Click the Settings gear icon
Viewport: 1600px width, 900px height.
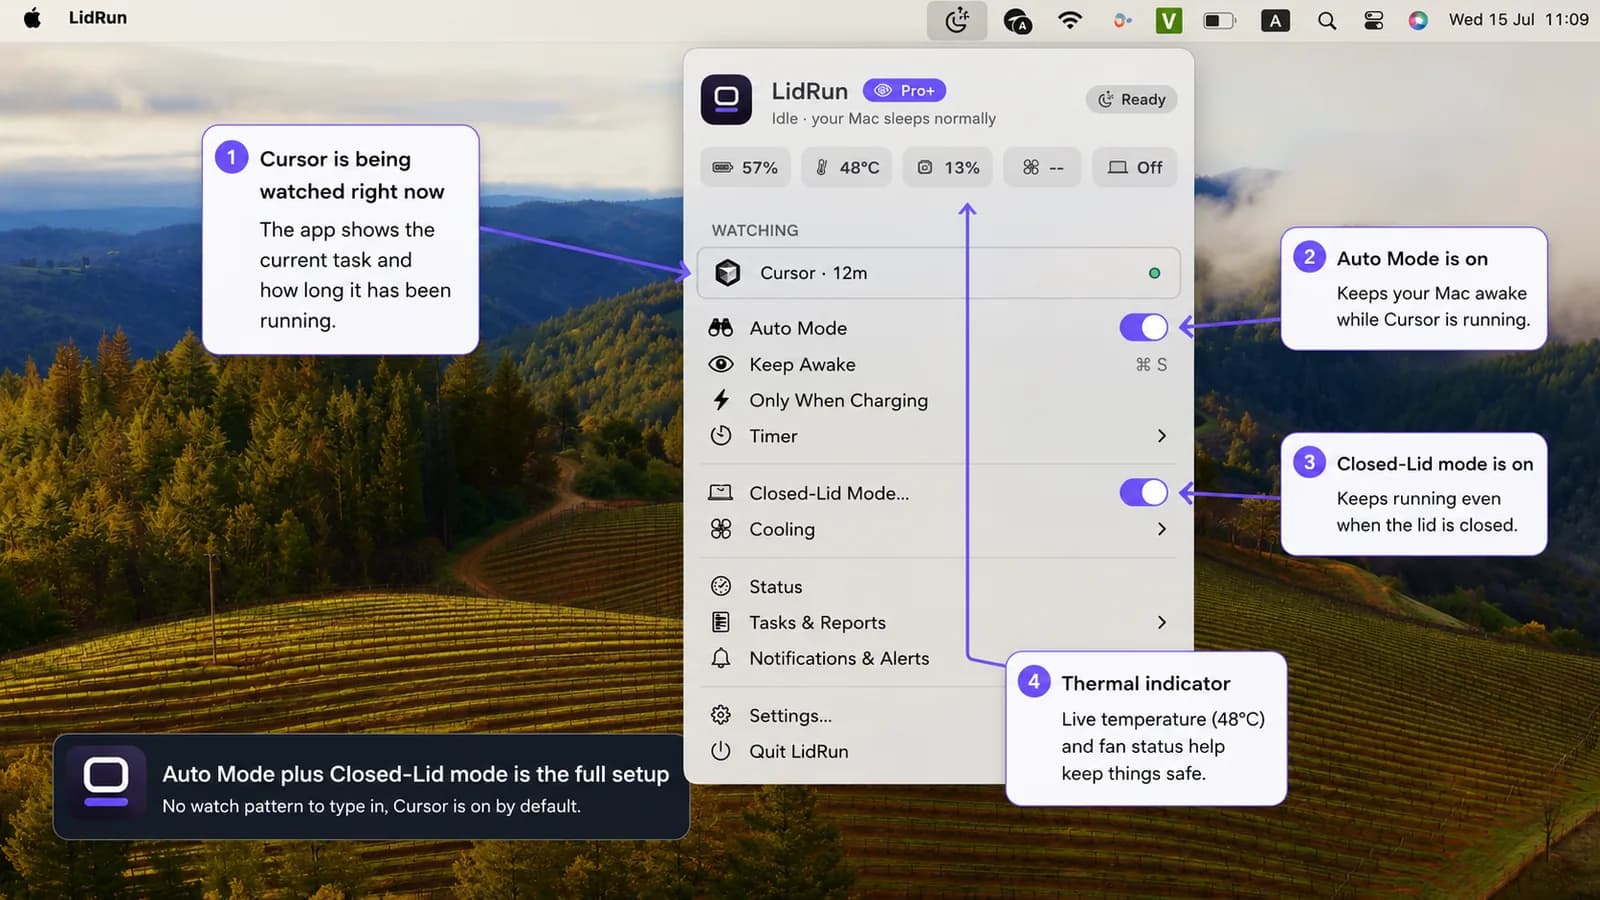721,715
